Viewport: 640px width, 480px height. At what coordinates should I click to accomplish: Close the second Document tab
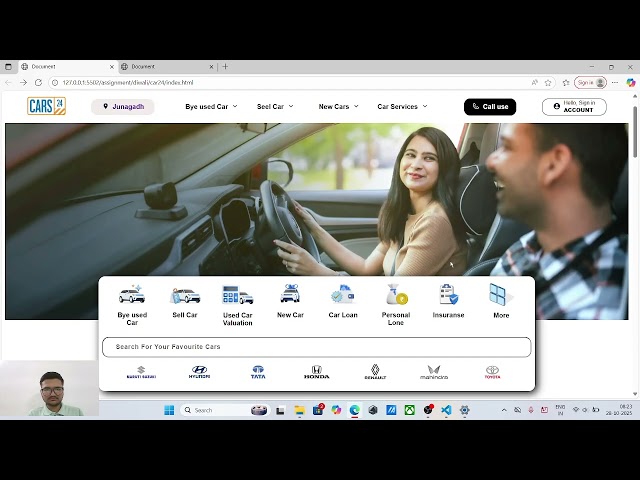[211, 67]
